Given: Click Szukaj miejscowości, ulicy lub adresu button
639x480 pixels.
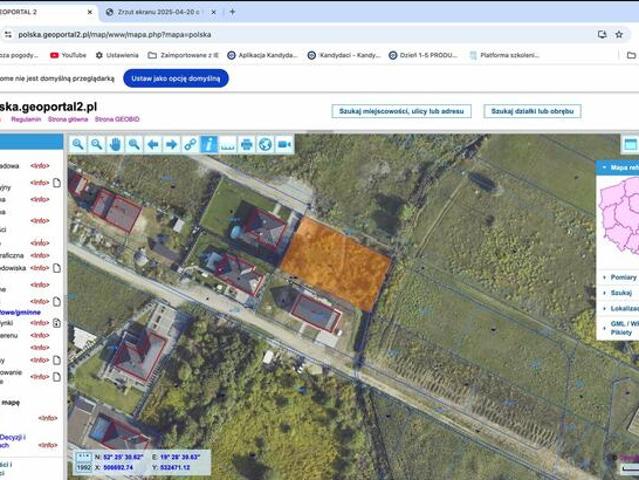Looking at the screenshot, I should [401, 111].
